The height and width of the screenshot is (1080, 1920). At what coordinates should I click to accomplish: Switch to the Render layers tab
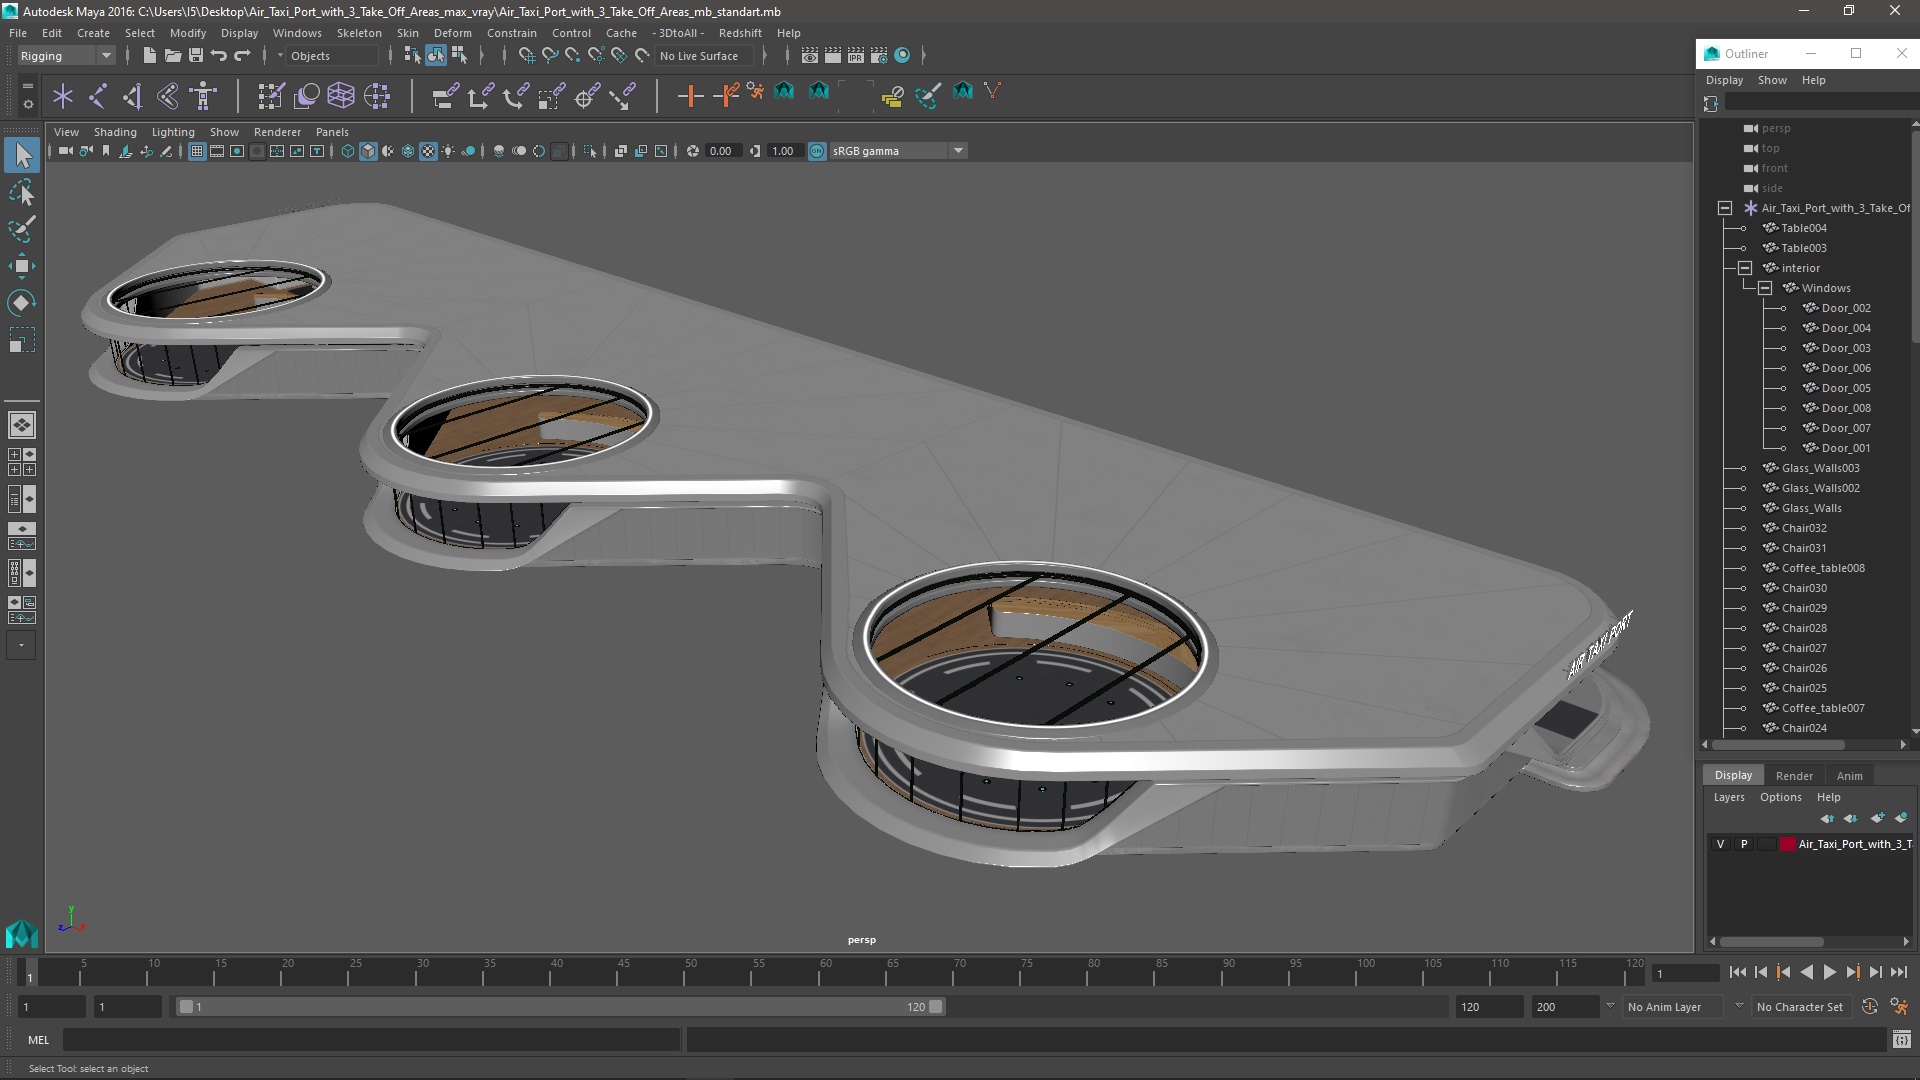pos(1794,776)
